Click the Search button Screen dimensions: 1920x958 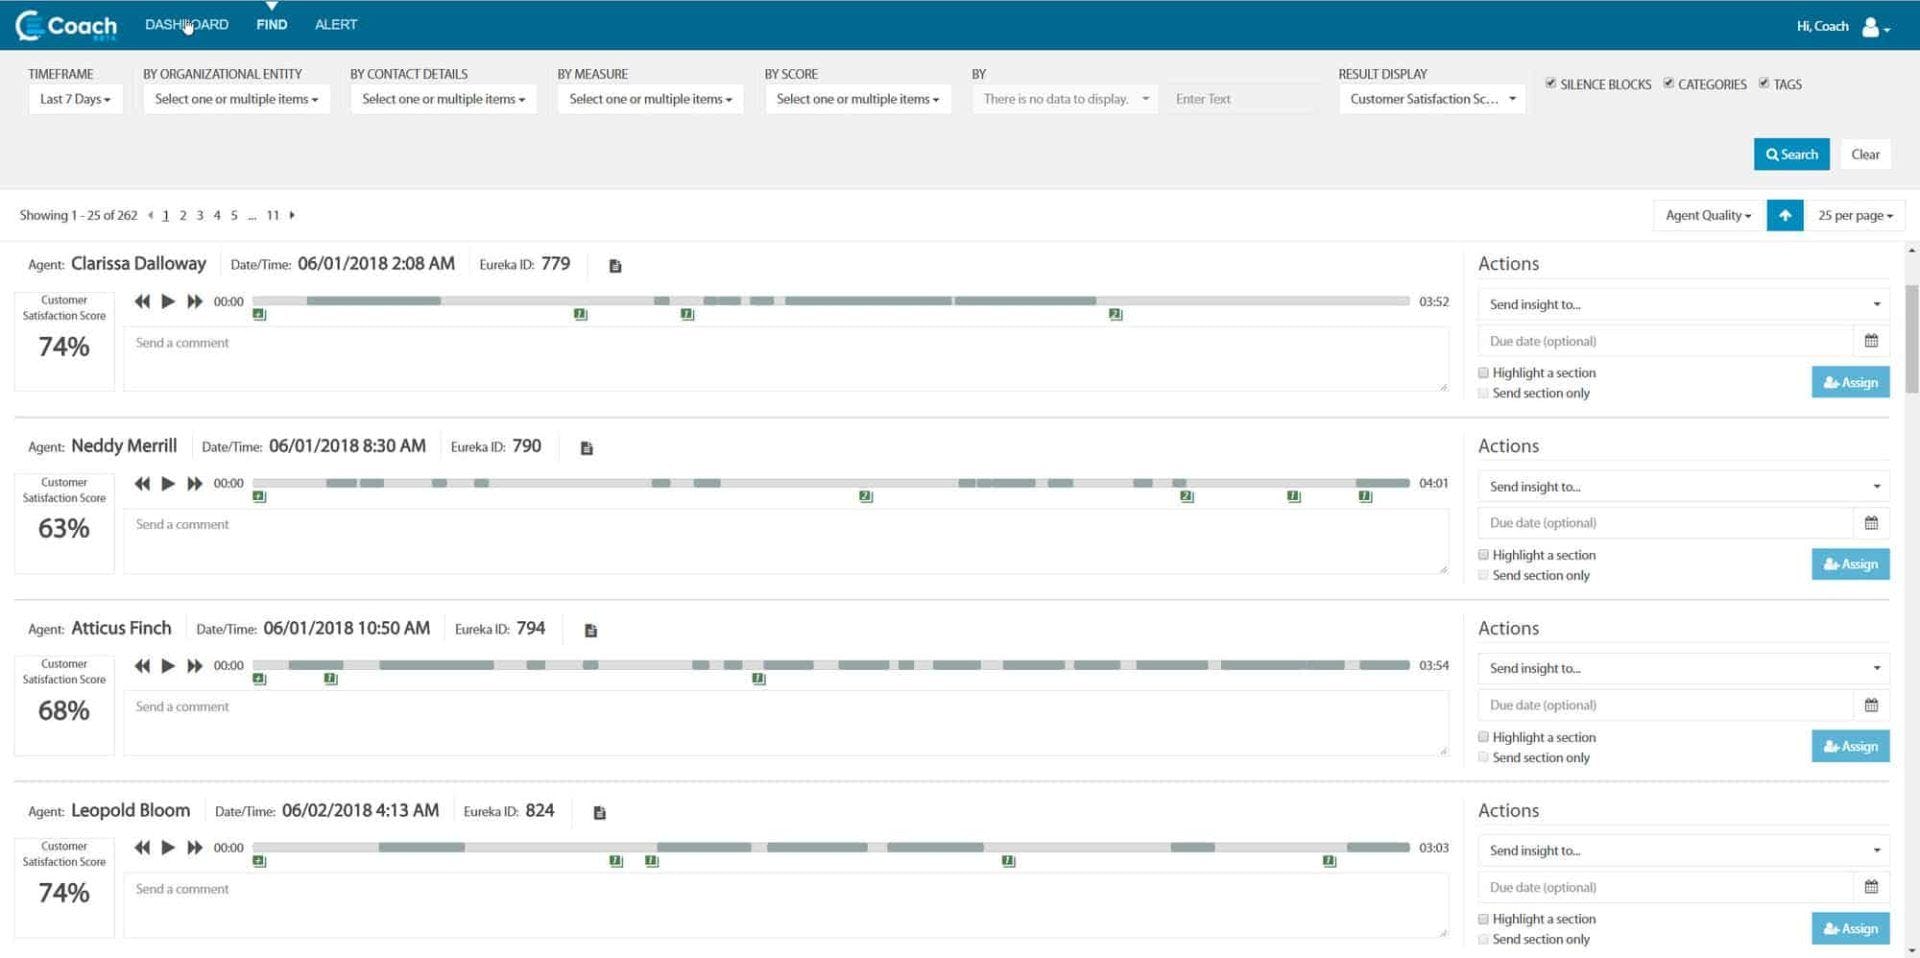pos(1791,154)
